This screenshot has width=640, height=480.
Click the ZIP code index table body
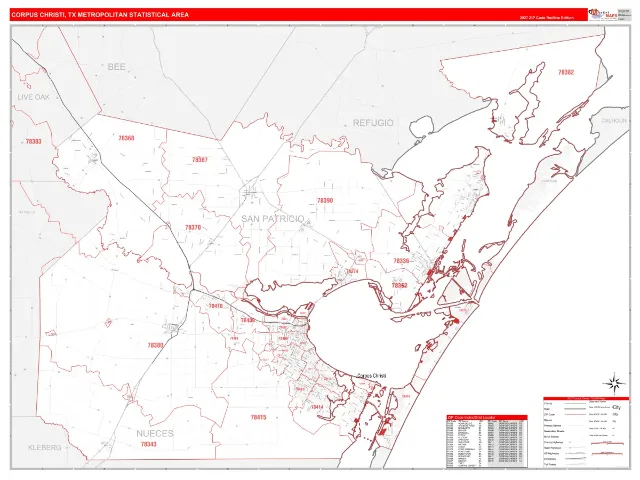click(487, 444)
